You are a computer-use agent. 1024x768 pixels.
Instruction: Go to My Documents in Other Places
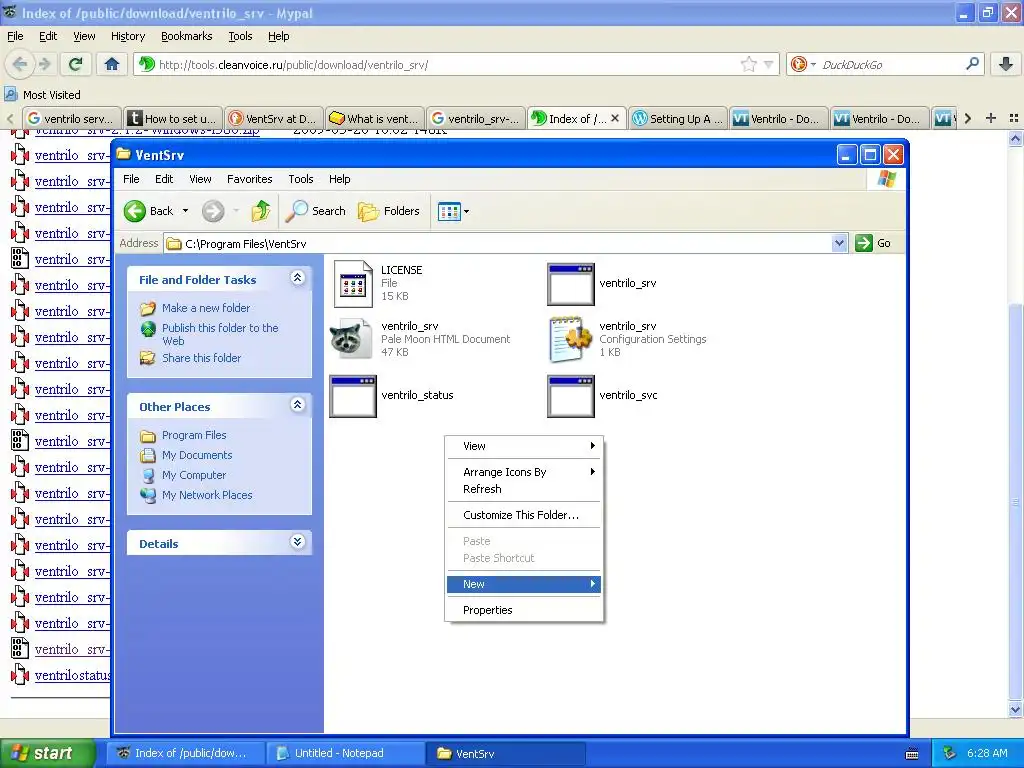click(197, 455)
